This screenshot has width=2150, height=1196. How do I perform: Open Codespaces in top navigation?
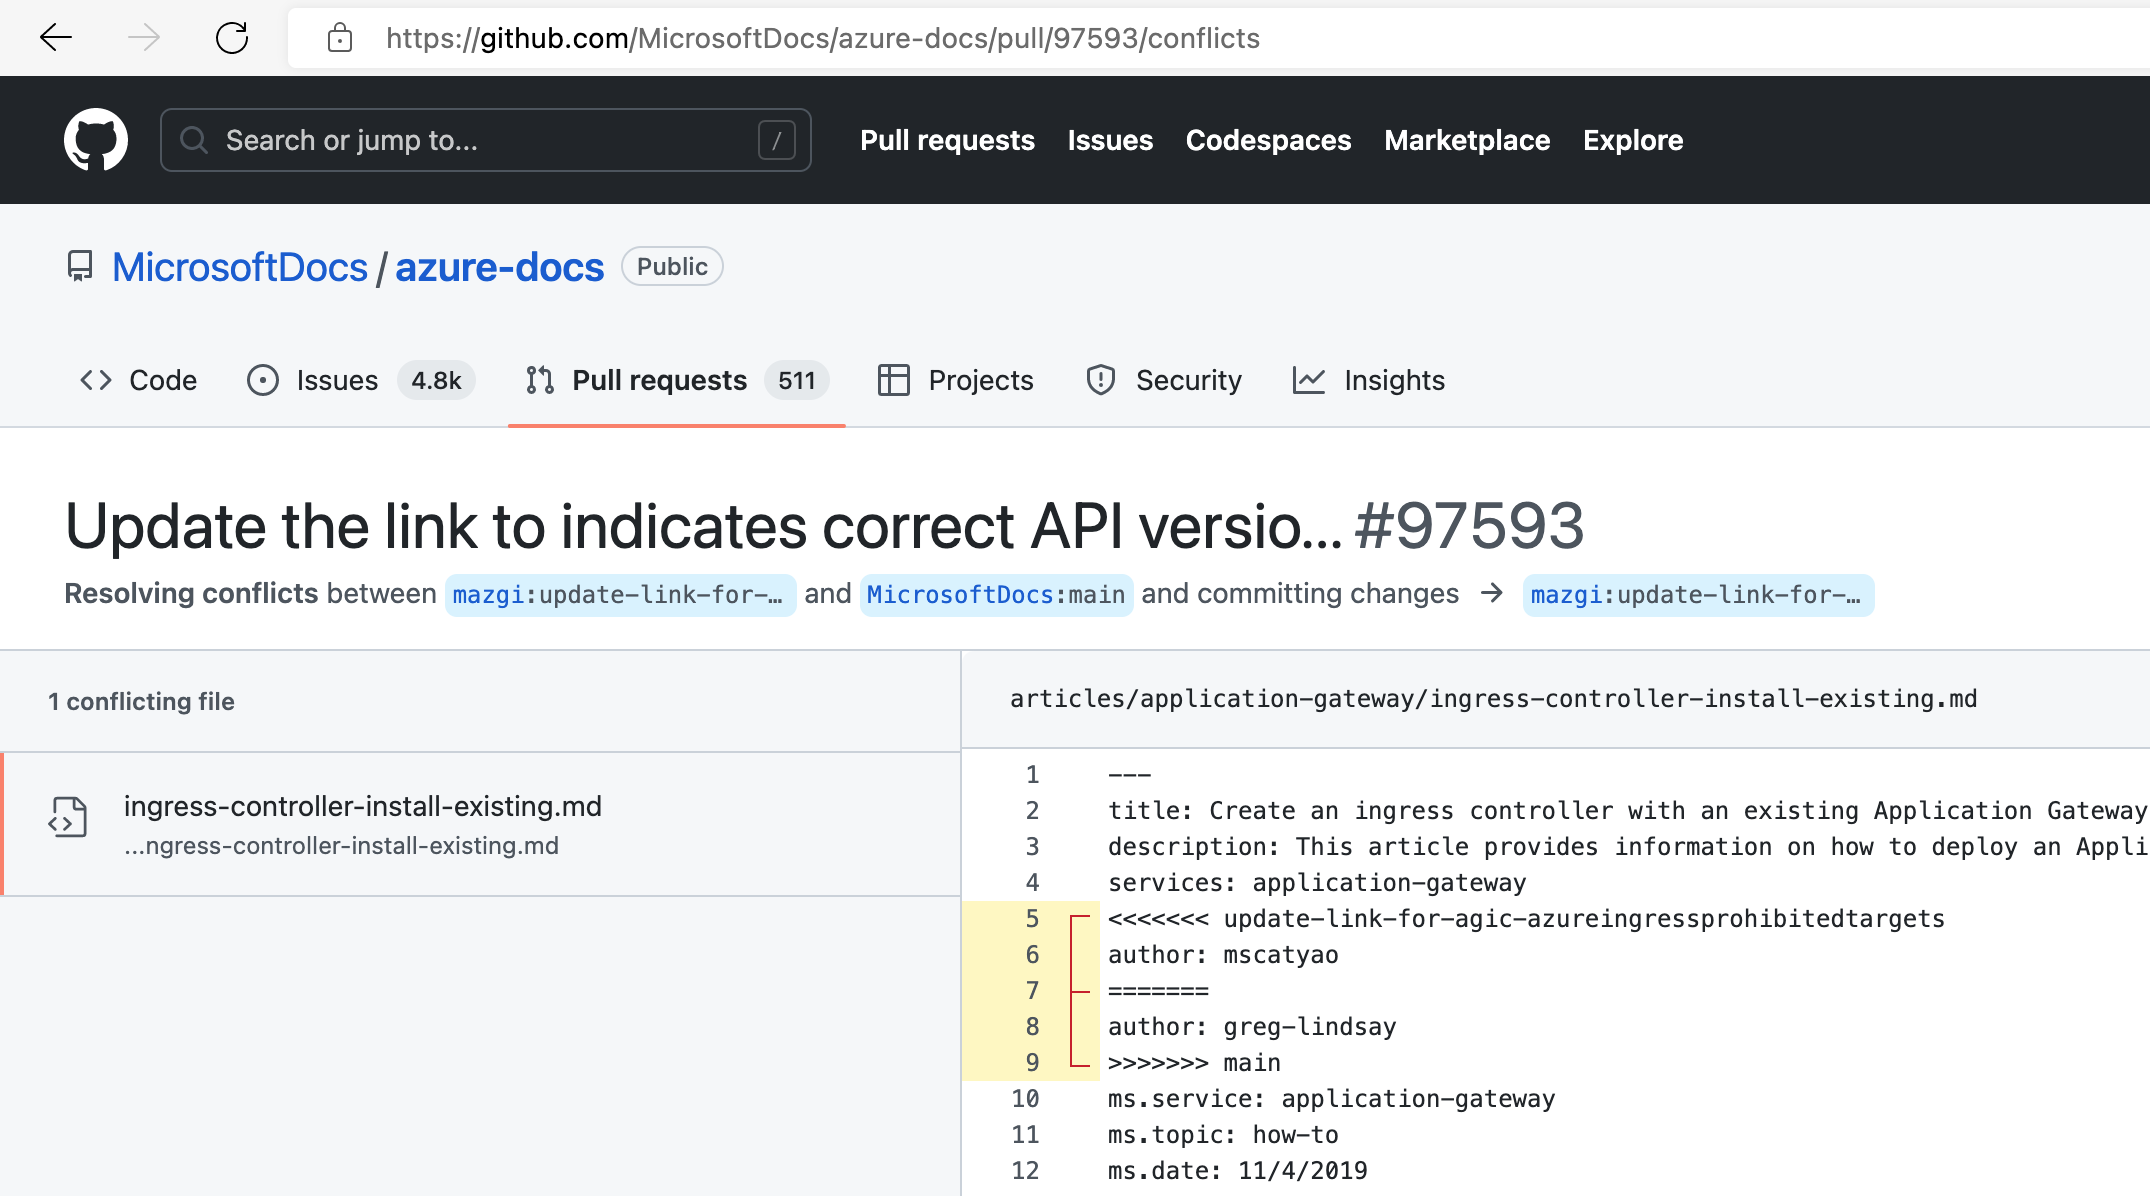pyautogui.click(x=1268, y=140)
